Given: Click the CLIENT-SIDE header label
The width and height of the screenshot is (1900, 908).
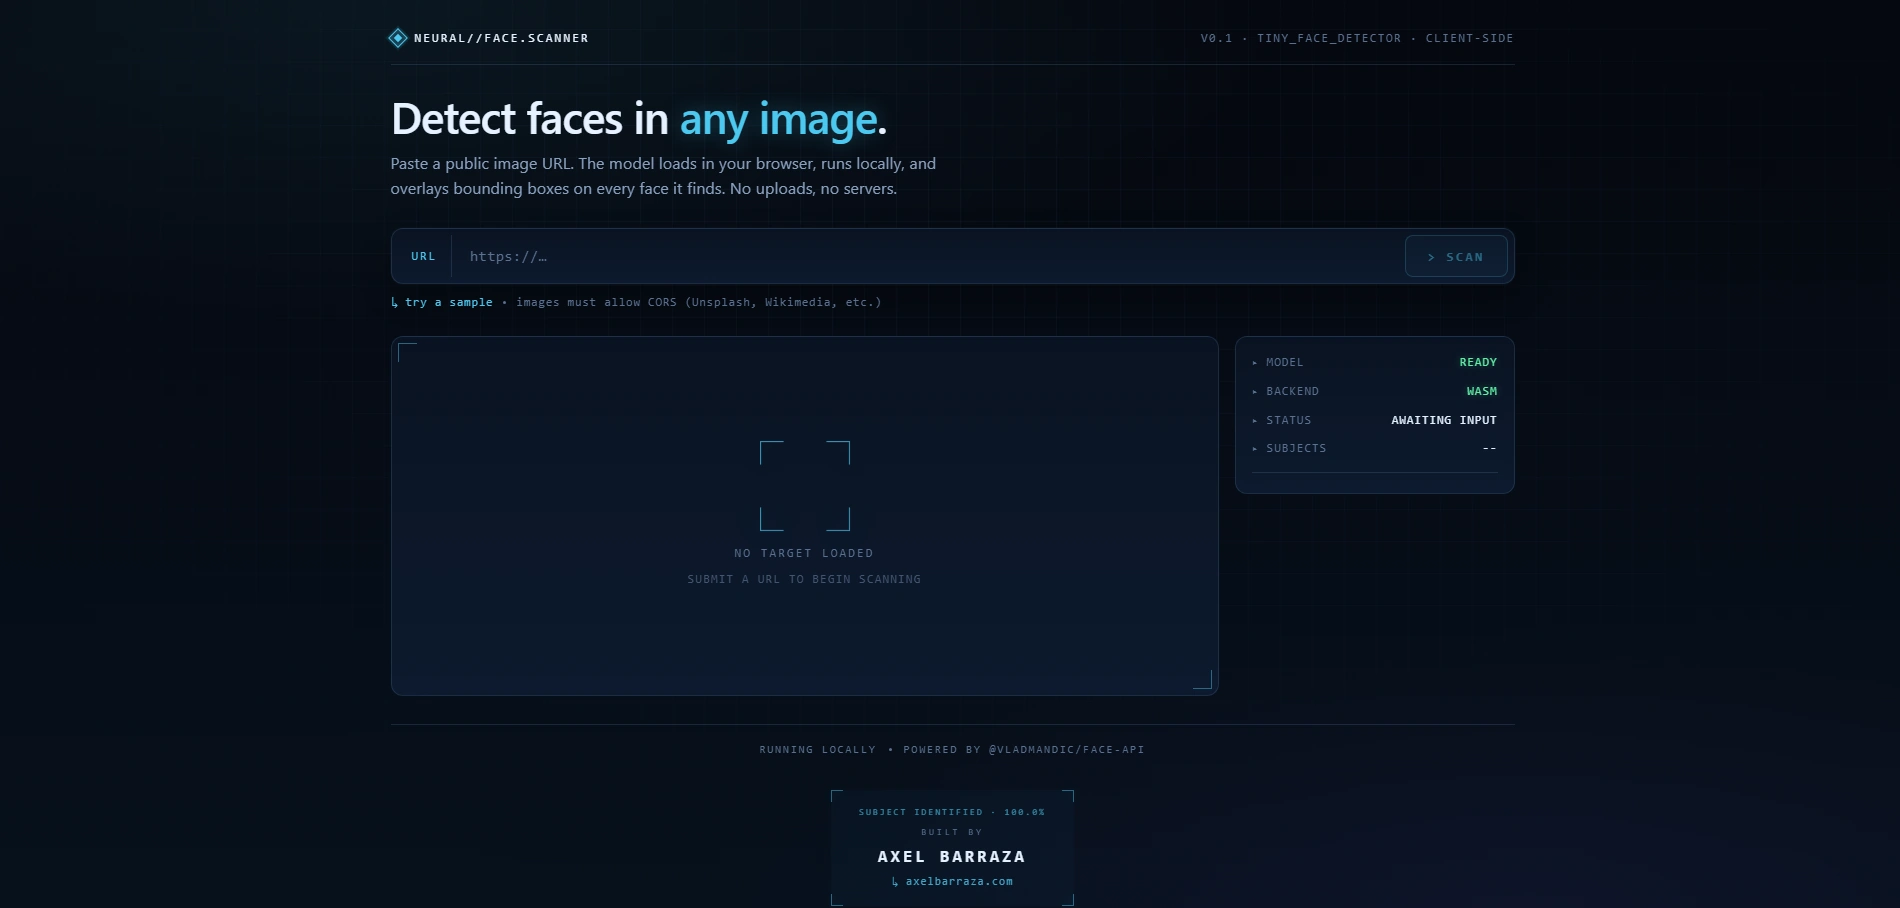Looking at the screenshot, I should tap(1469, 38).
